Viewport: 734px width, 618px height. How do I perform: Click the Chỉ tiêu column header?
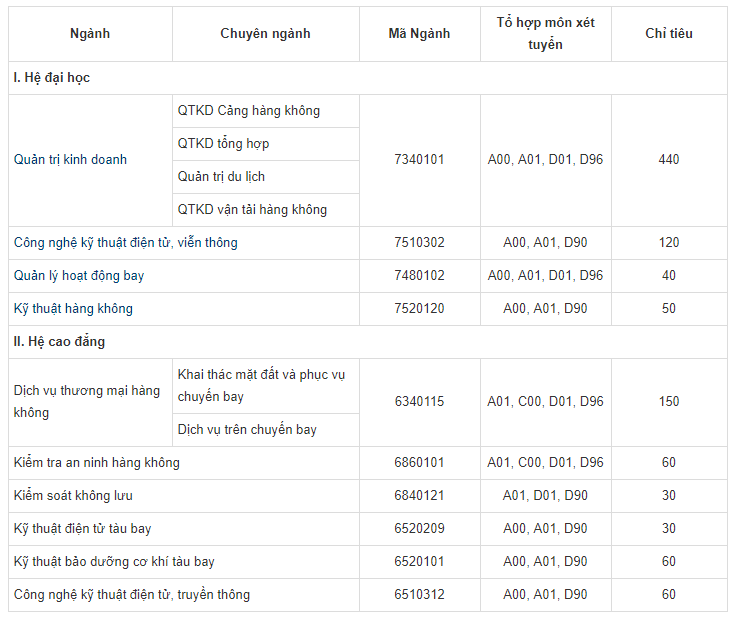click(669, 34)
